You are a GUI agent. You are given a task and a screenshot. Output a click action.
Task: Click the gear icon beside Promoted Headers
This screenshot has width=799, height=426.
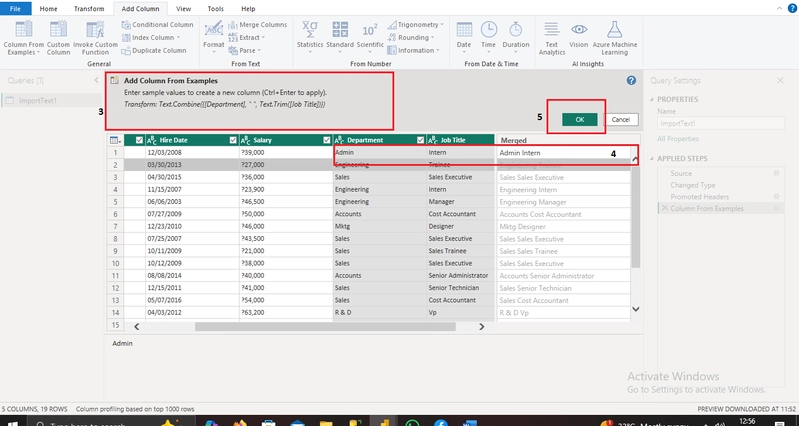click(x=777, y=197)
